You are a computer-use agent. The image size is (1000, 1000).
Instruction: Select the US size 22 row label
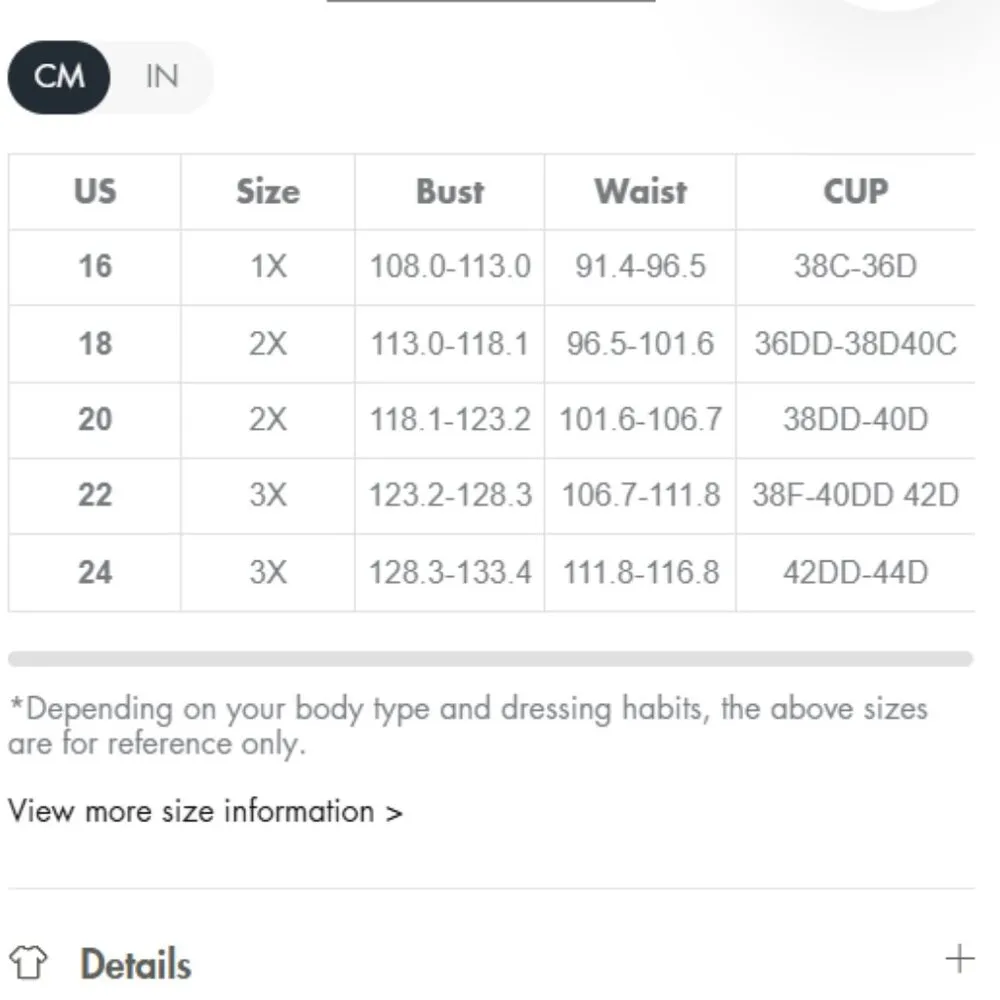click(x=95, y=495)
